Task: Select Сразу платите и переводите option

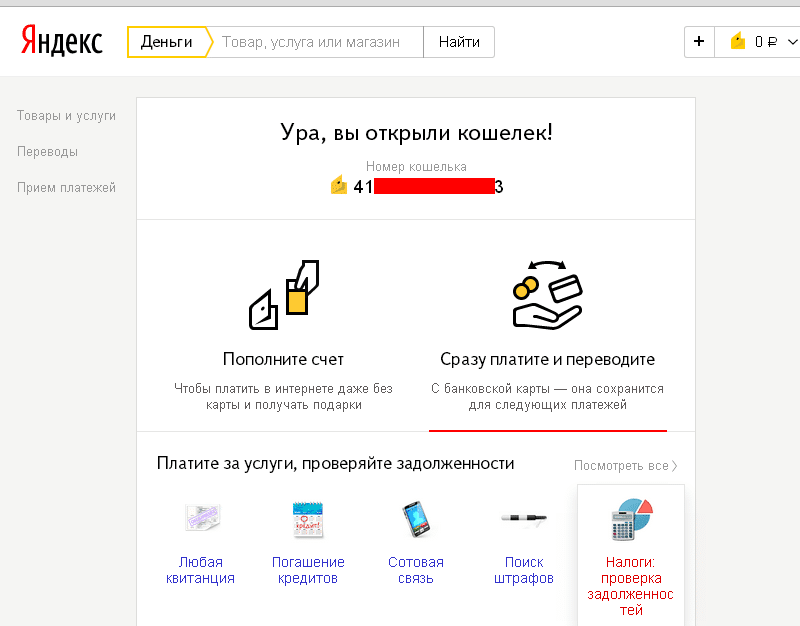Action: (x=547, y=359)
